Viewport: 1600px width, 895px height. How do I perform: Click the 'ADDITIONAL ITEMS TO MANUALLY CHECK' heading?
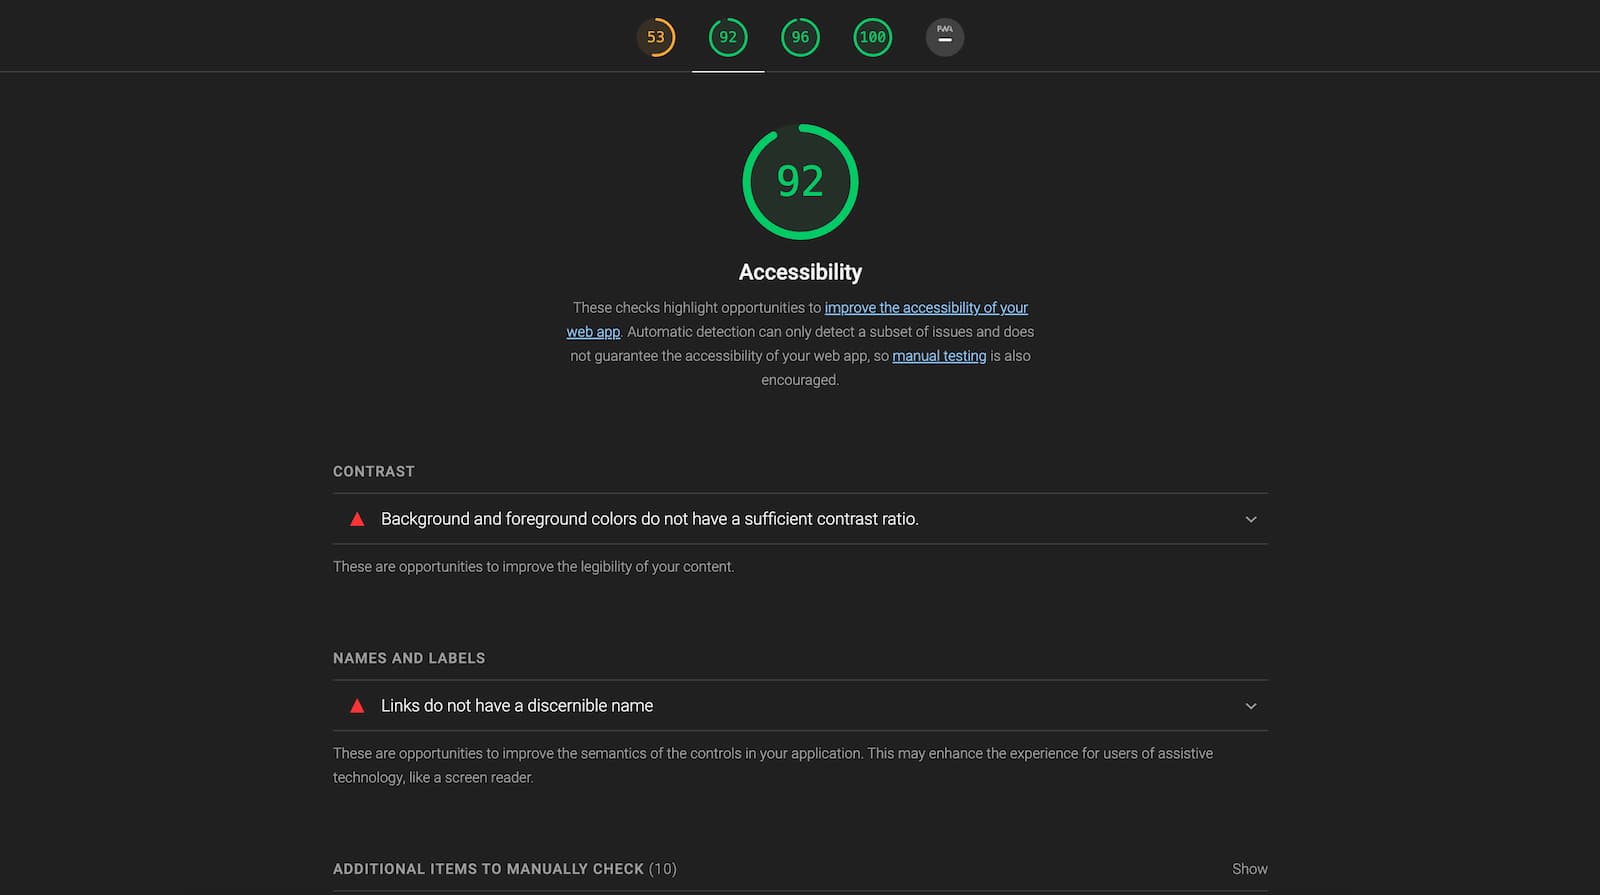pos(505,869)
